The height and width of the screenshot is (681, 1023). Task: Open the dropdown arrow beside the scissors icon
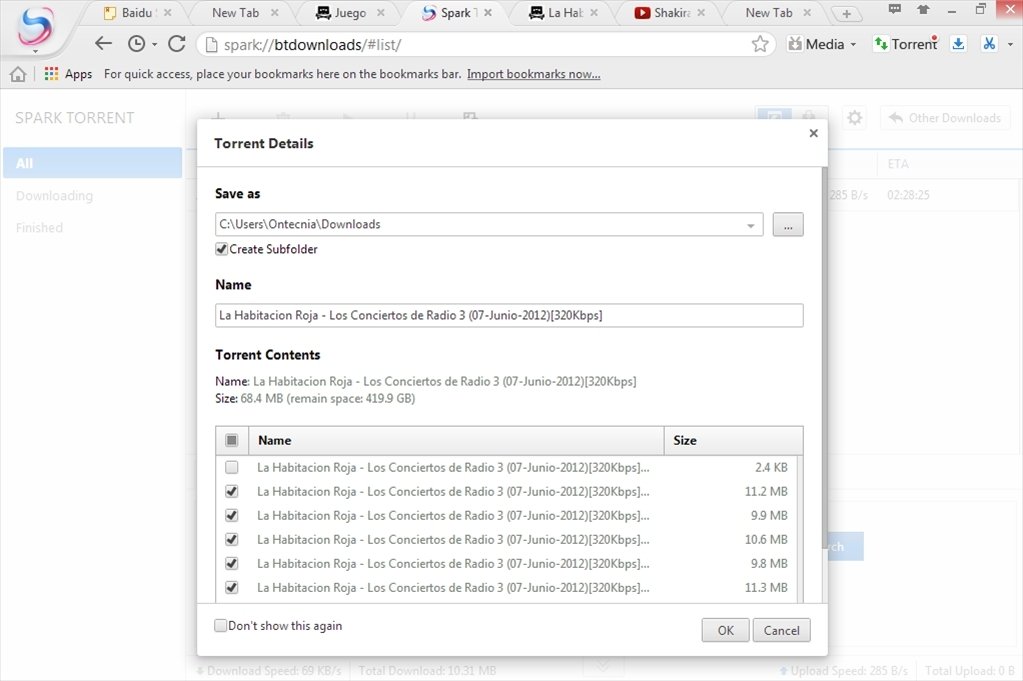(x=1010, y=44)
